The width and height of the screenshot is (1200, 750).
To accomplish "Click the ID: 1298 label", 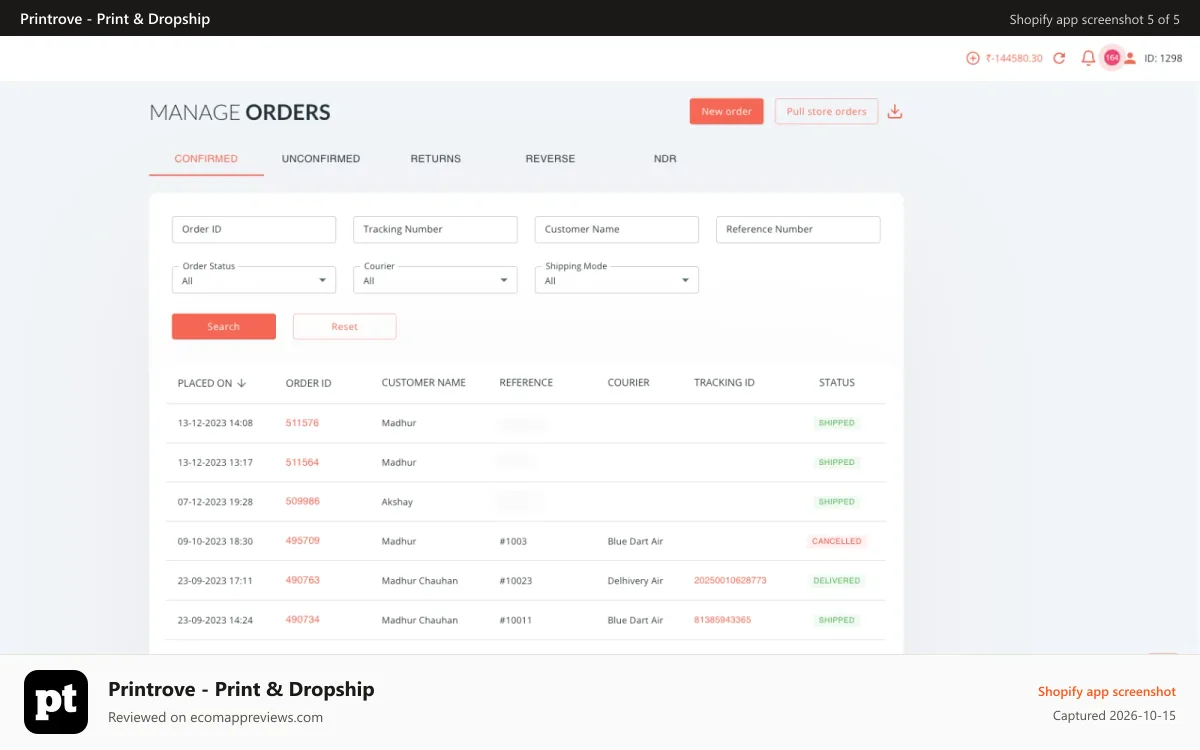I will point(1164,58).
